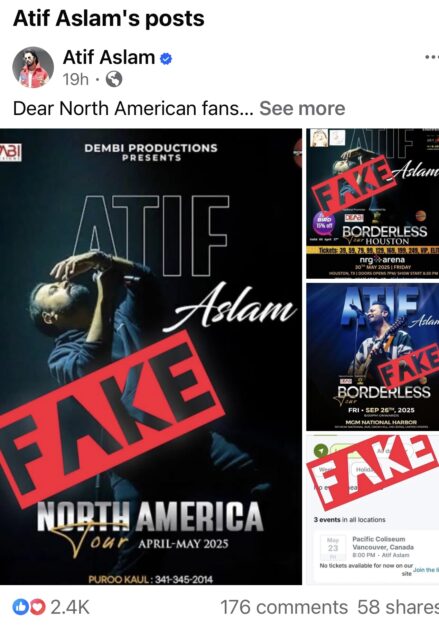Click the Atif Aslam's posts heading
This screenshot has width=439, height=630.
coord(108,18)
